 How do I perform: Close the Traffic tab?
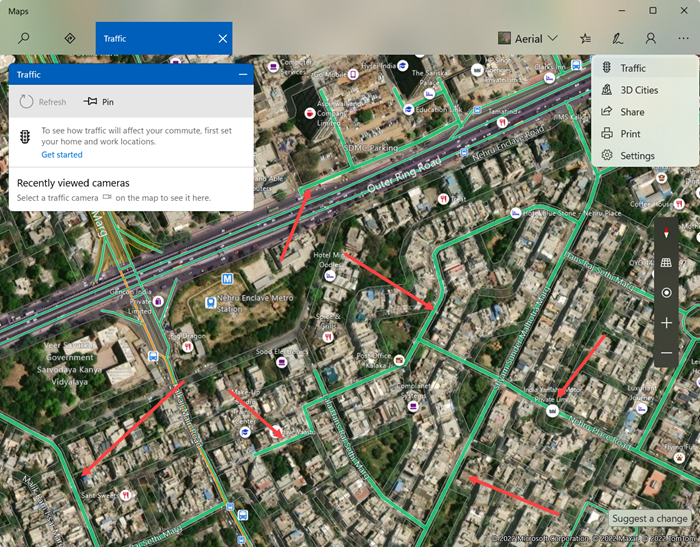223,39
